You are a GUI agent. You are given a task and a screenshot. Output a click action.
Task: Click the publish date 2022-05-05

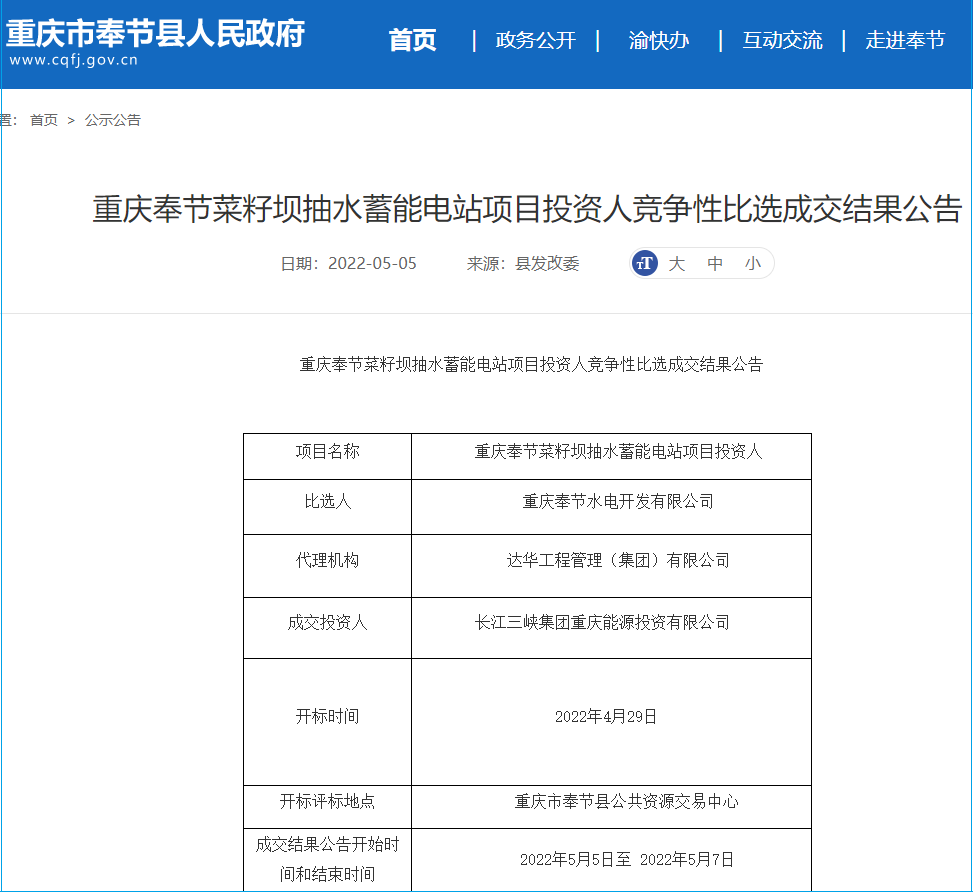tap(372, 264)
